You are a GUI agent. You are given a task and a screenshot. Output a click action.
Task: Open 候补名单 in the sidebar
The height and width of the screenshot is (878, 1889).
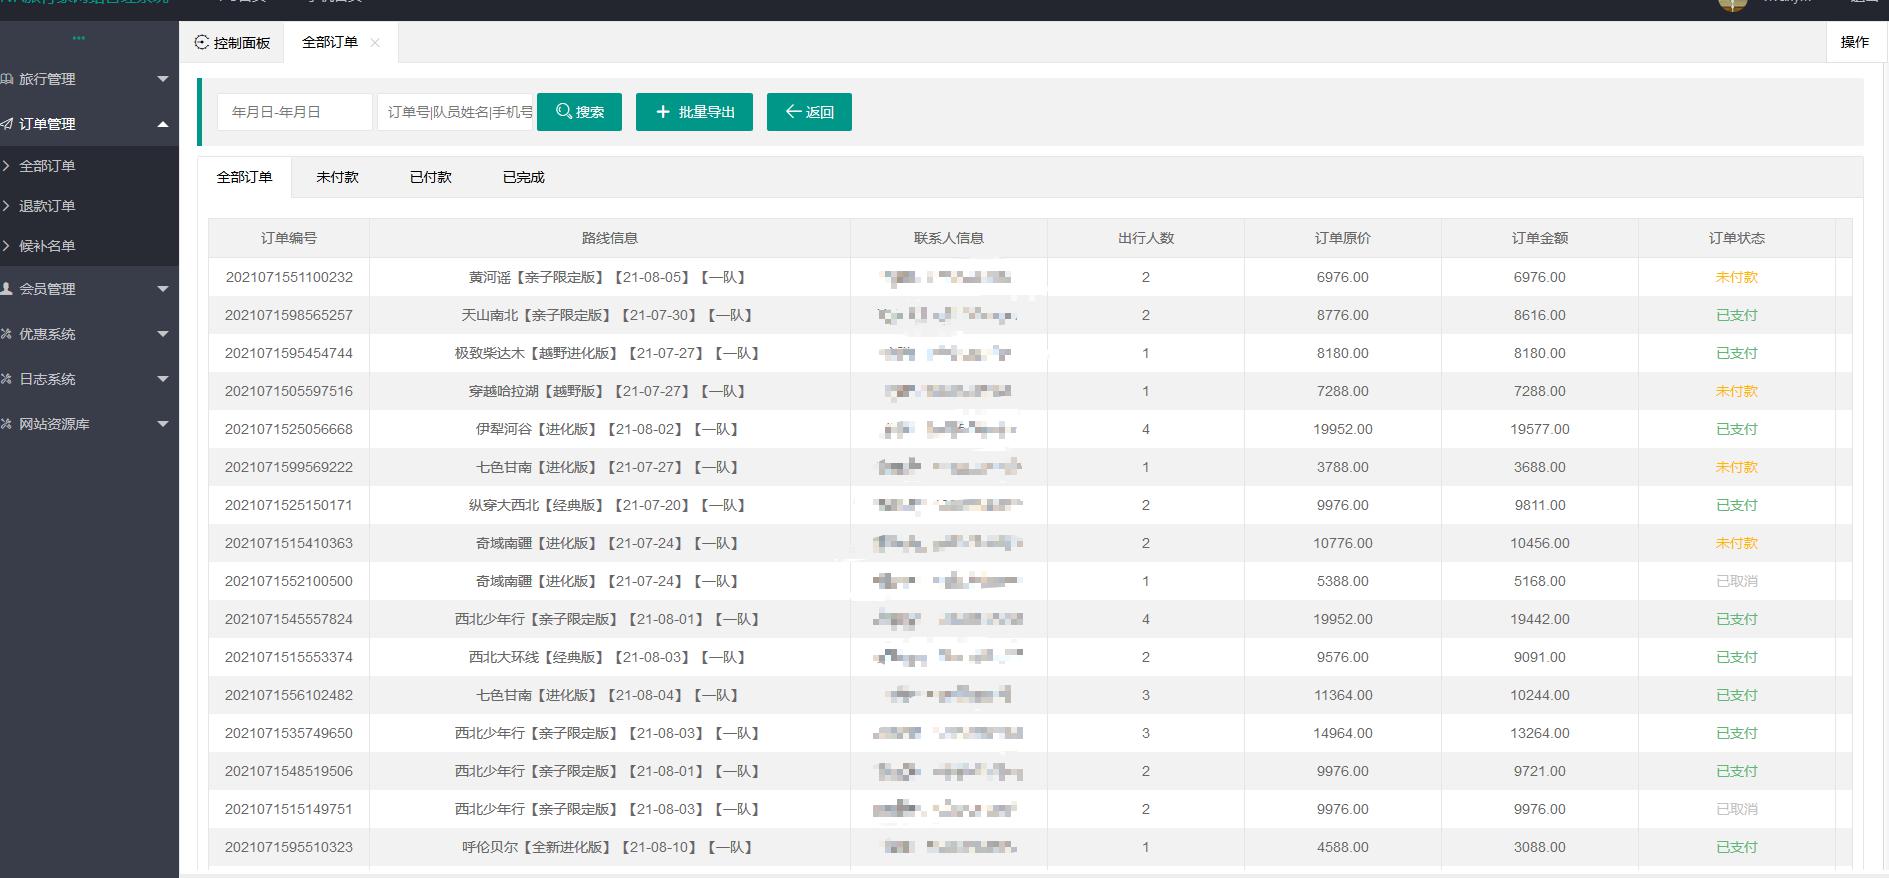click(89, 246)
